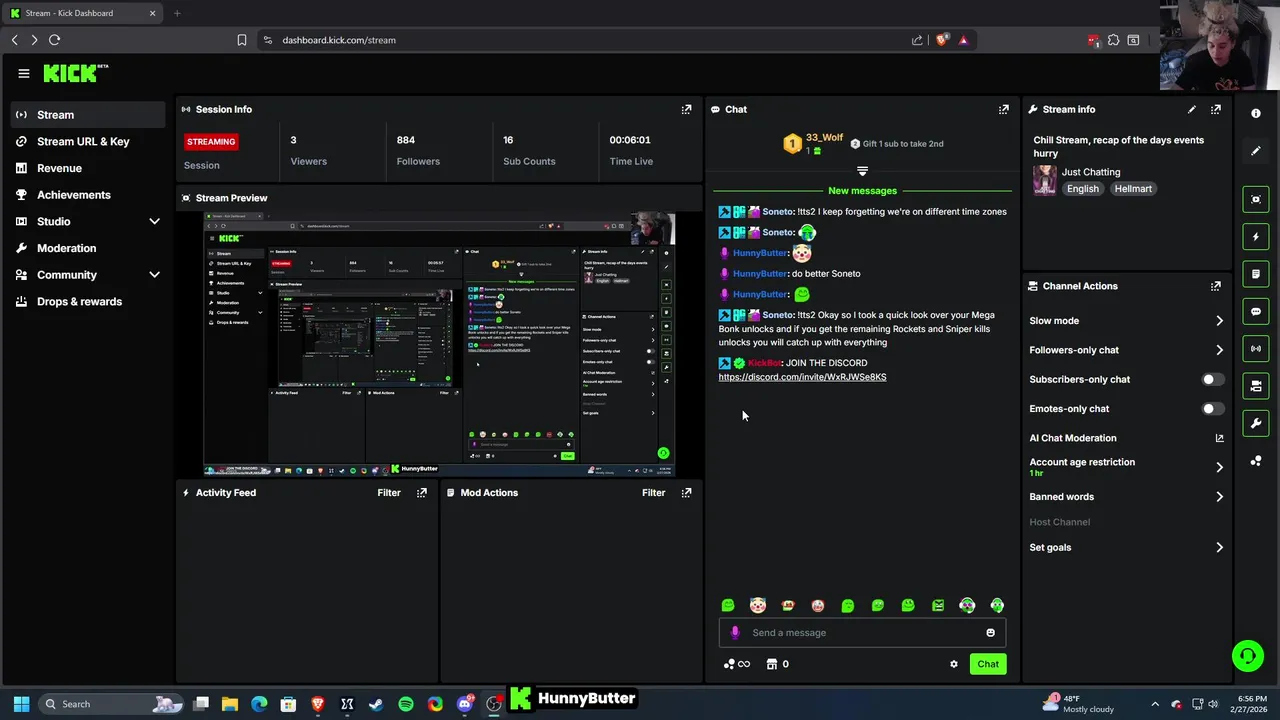Reload the Kick dashboard page
This screenshot has height=720, width=1280.
click(x=54, y=40)
